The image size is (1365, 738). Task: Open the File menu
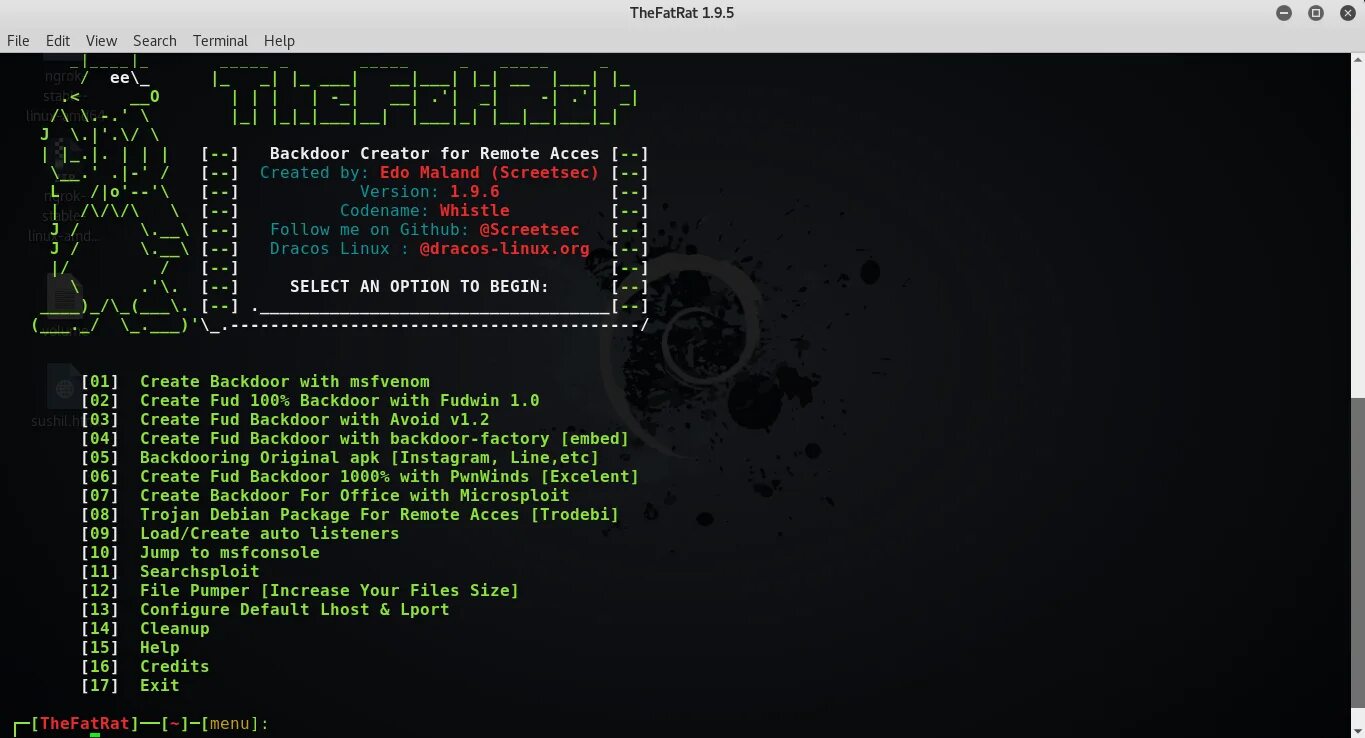tap(18, 41)
